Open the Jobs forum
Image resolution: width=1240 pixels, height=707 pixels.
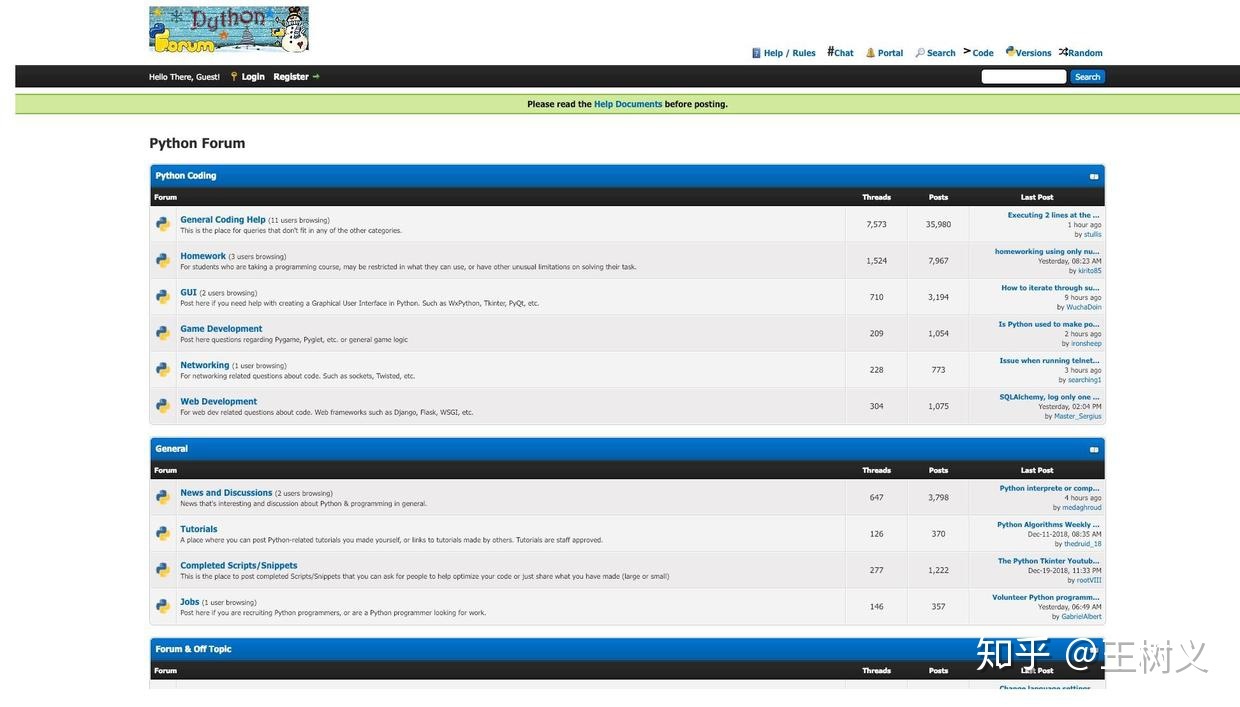pyautogui.click(x=190, y=602)
